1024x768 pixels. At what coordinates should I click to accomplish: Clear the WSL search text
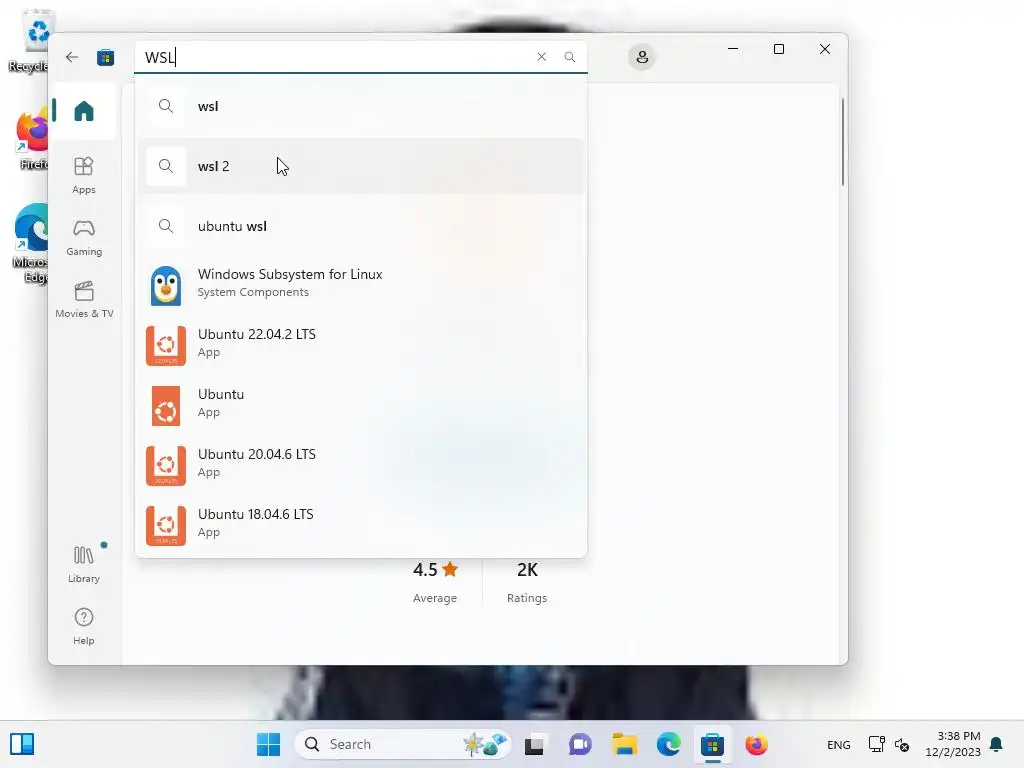pos(541,57)
